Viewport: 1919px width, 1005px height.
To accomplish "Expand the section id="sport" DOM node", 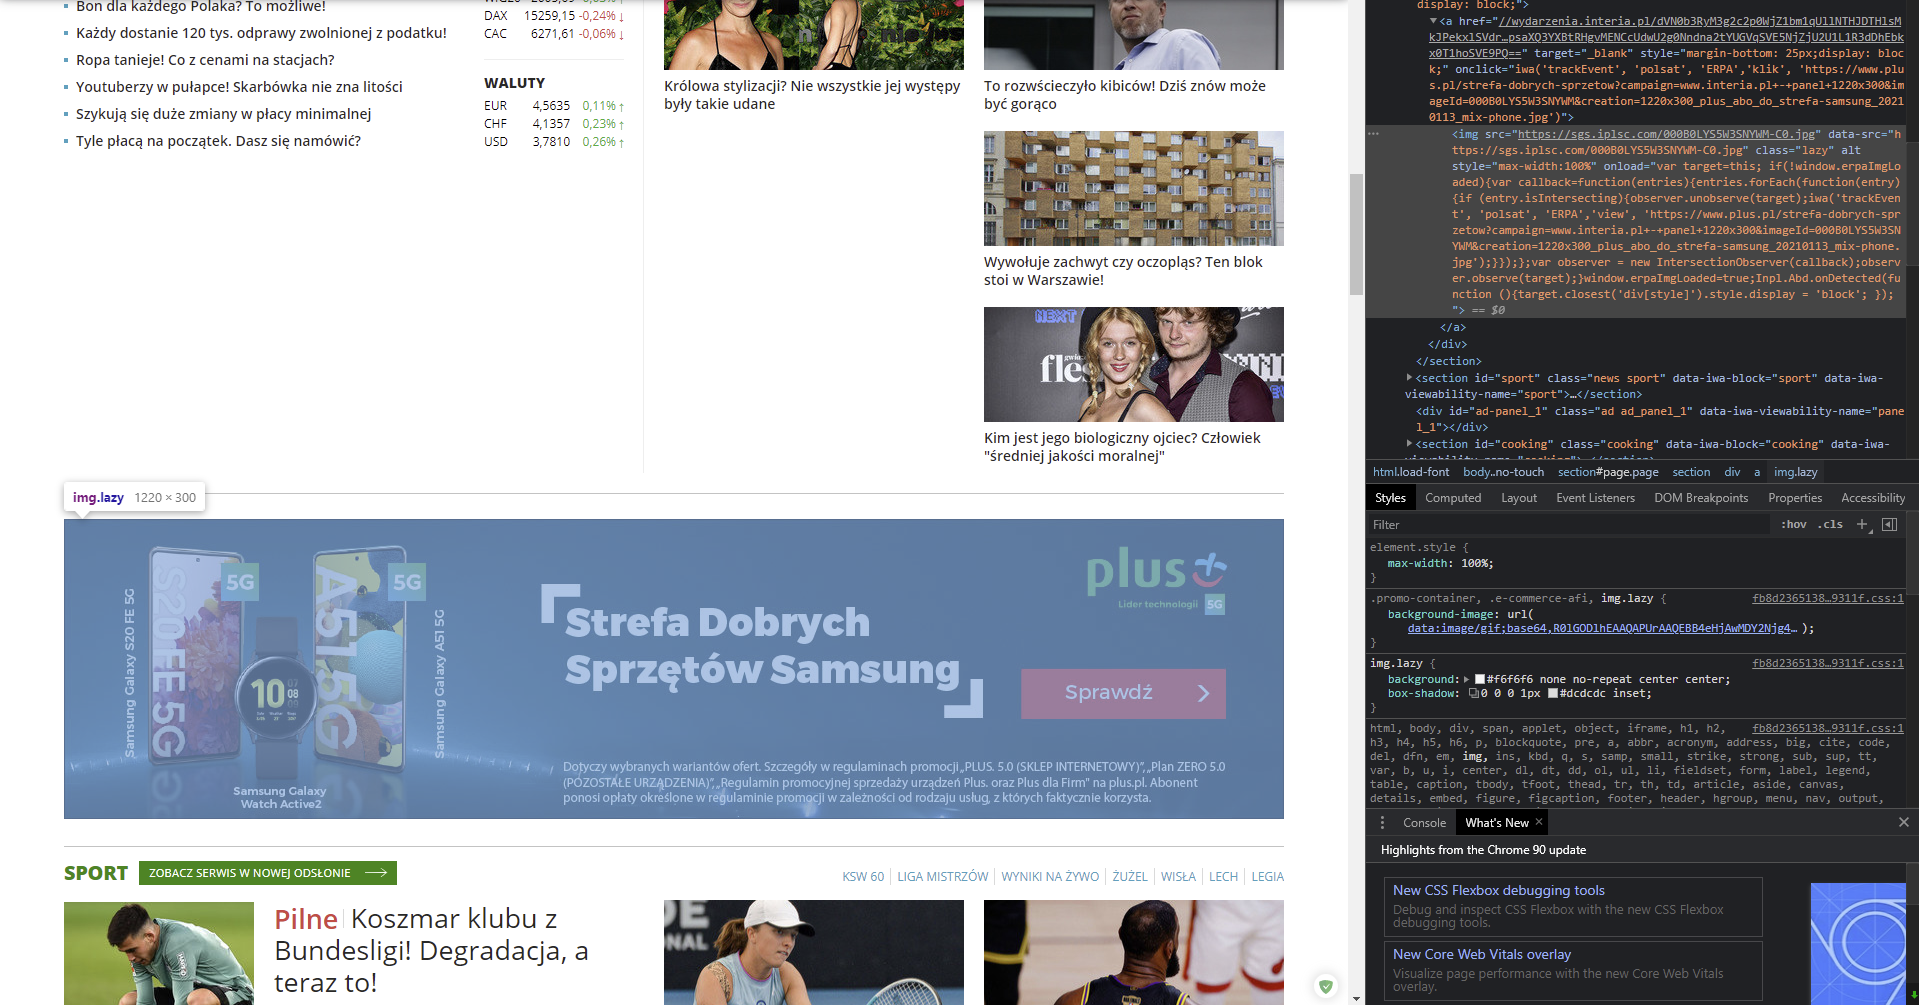I will [x=1410, y=378].
